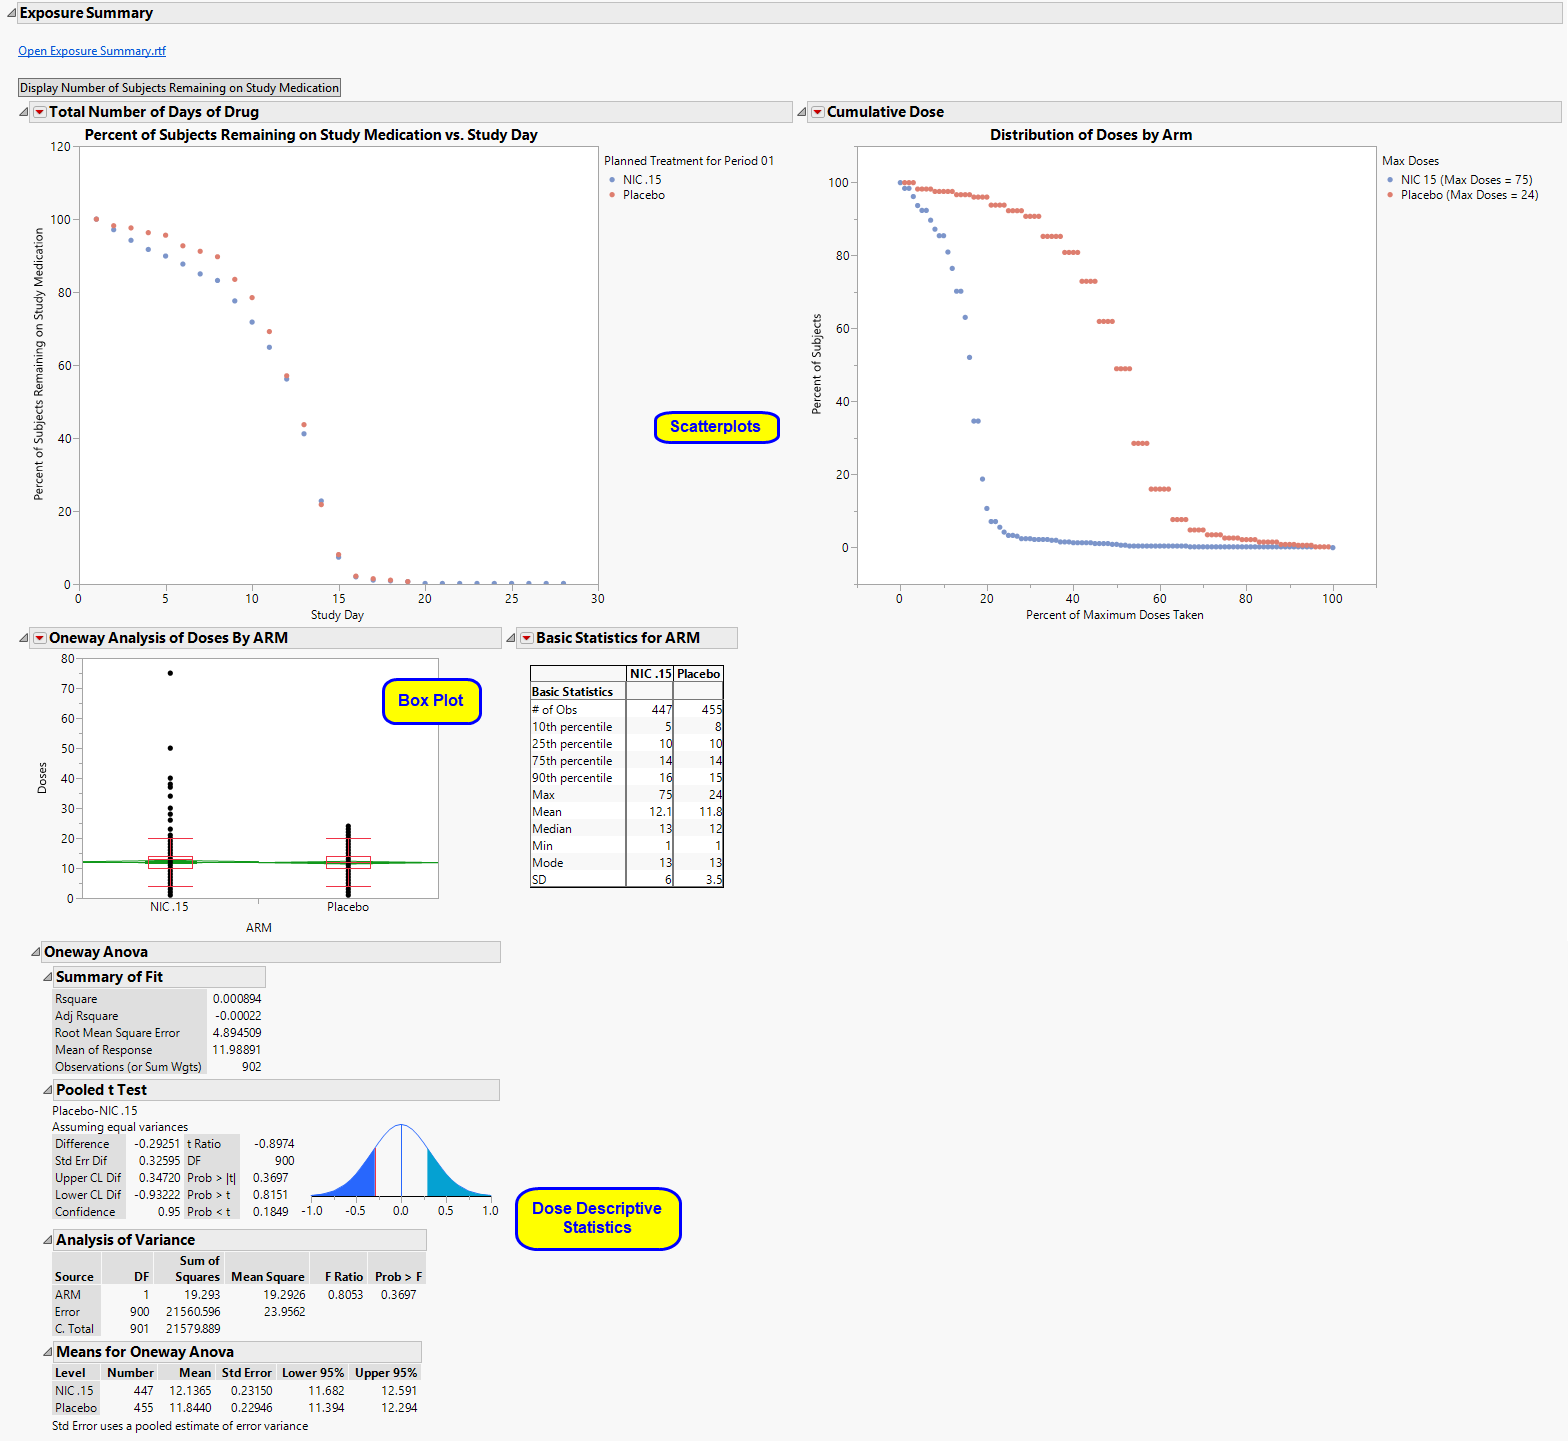Open the Cumulative Dose red triangle menu
This screenshot has width=1568, height=1446.
click(x=817, y=112)
